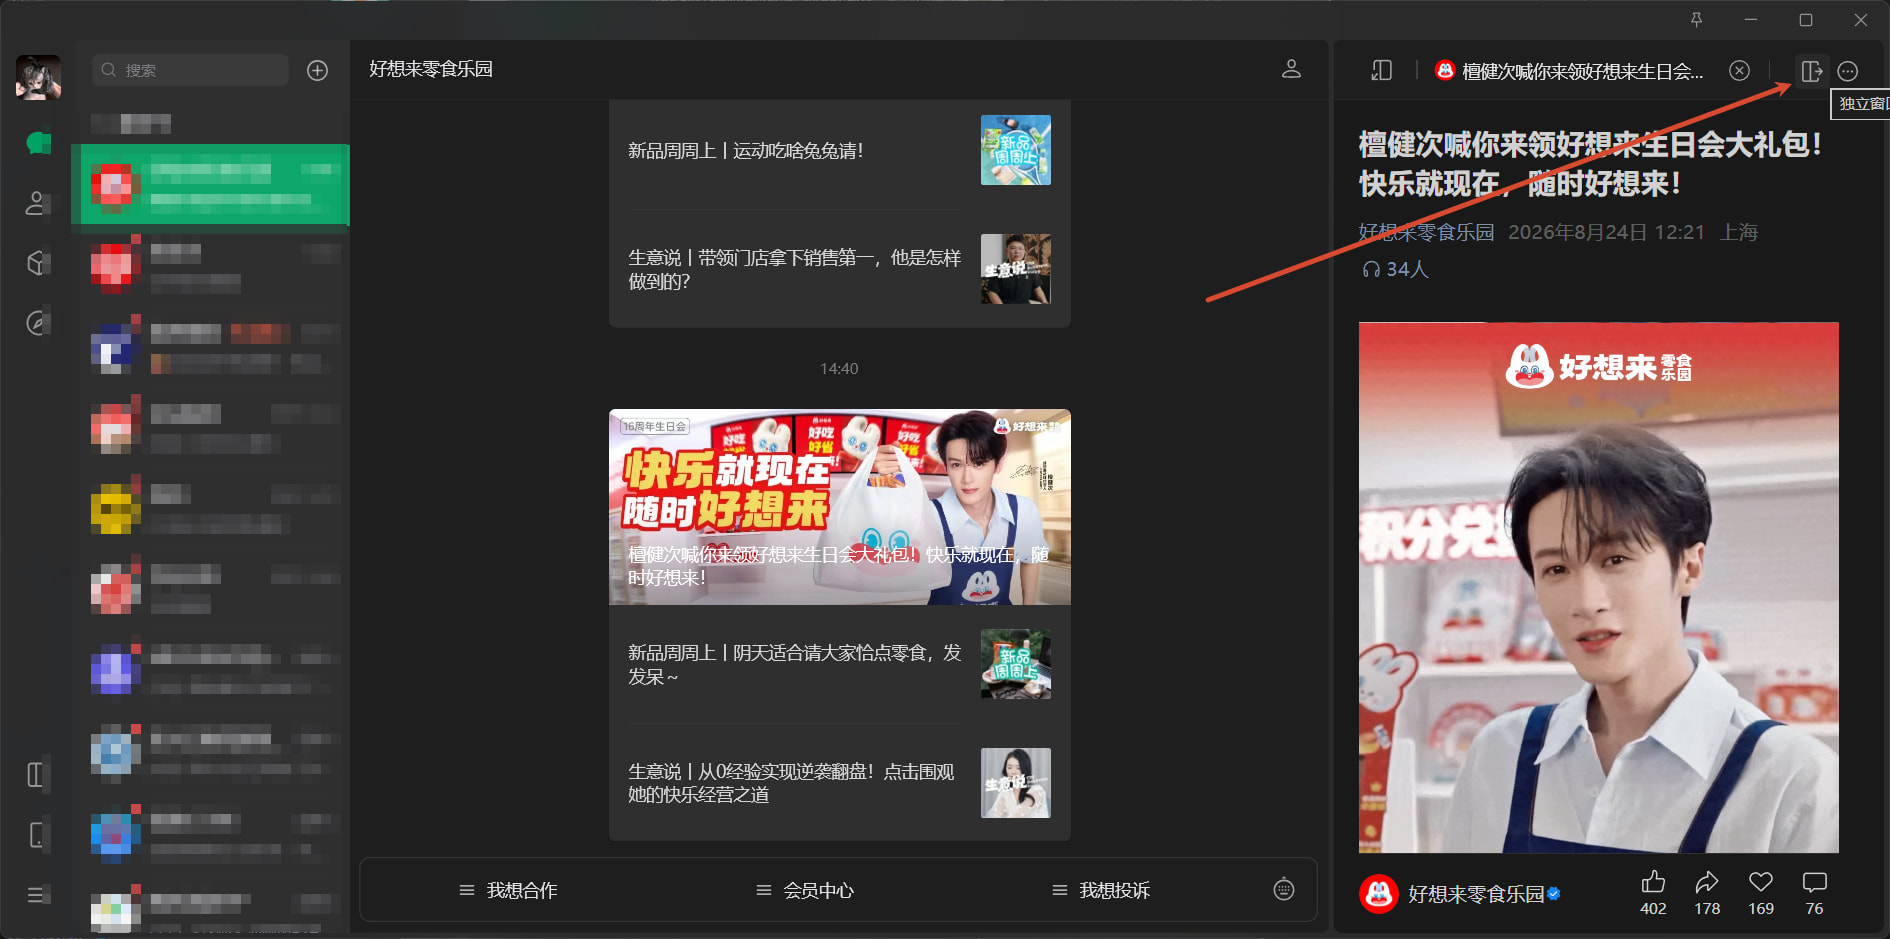Expand the 会员中心 bottom menu
1890x939 pixels.
click(x=805, y=890)
